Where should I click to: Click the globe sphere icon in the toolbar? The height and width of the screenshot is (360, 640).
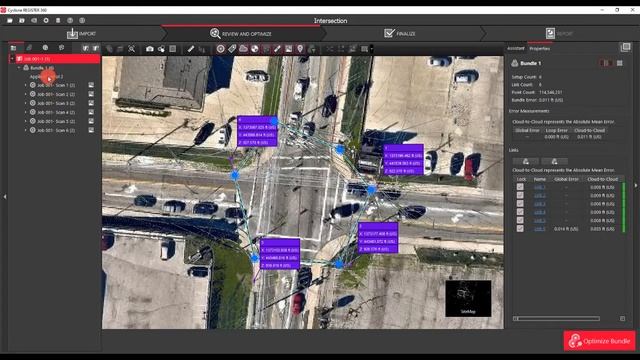pyautogui.click(x=255, y=49)
